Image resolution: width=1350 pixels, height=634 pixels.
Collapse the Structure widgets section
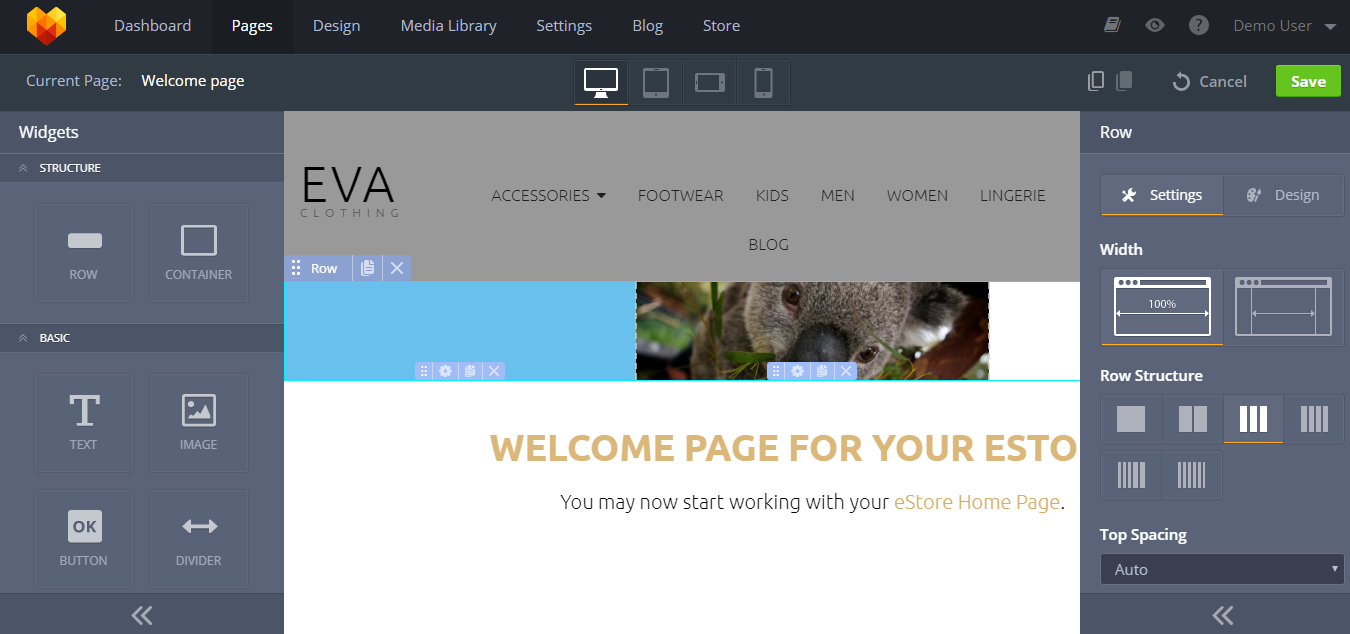tap(24, 168)
